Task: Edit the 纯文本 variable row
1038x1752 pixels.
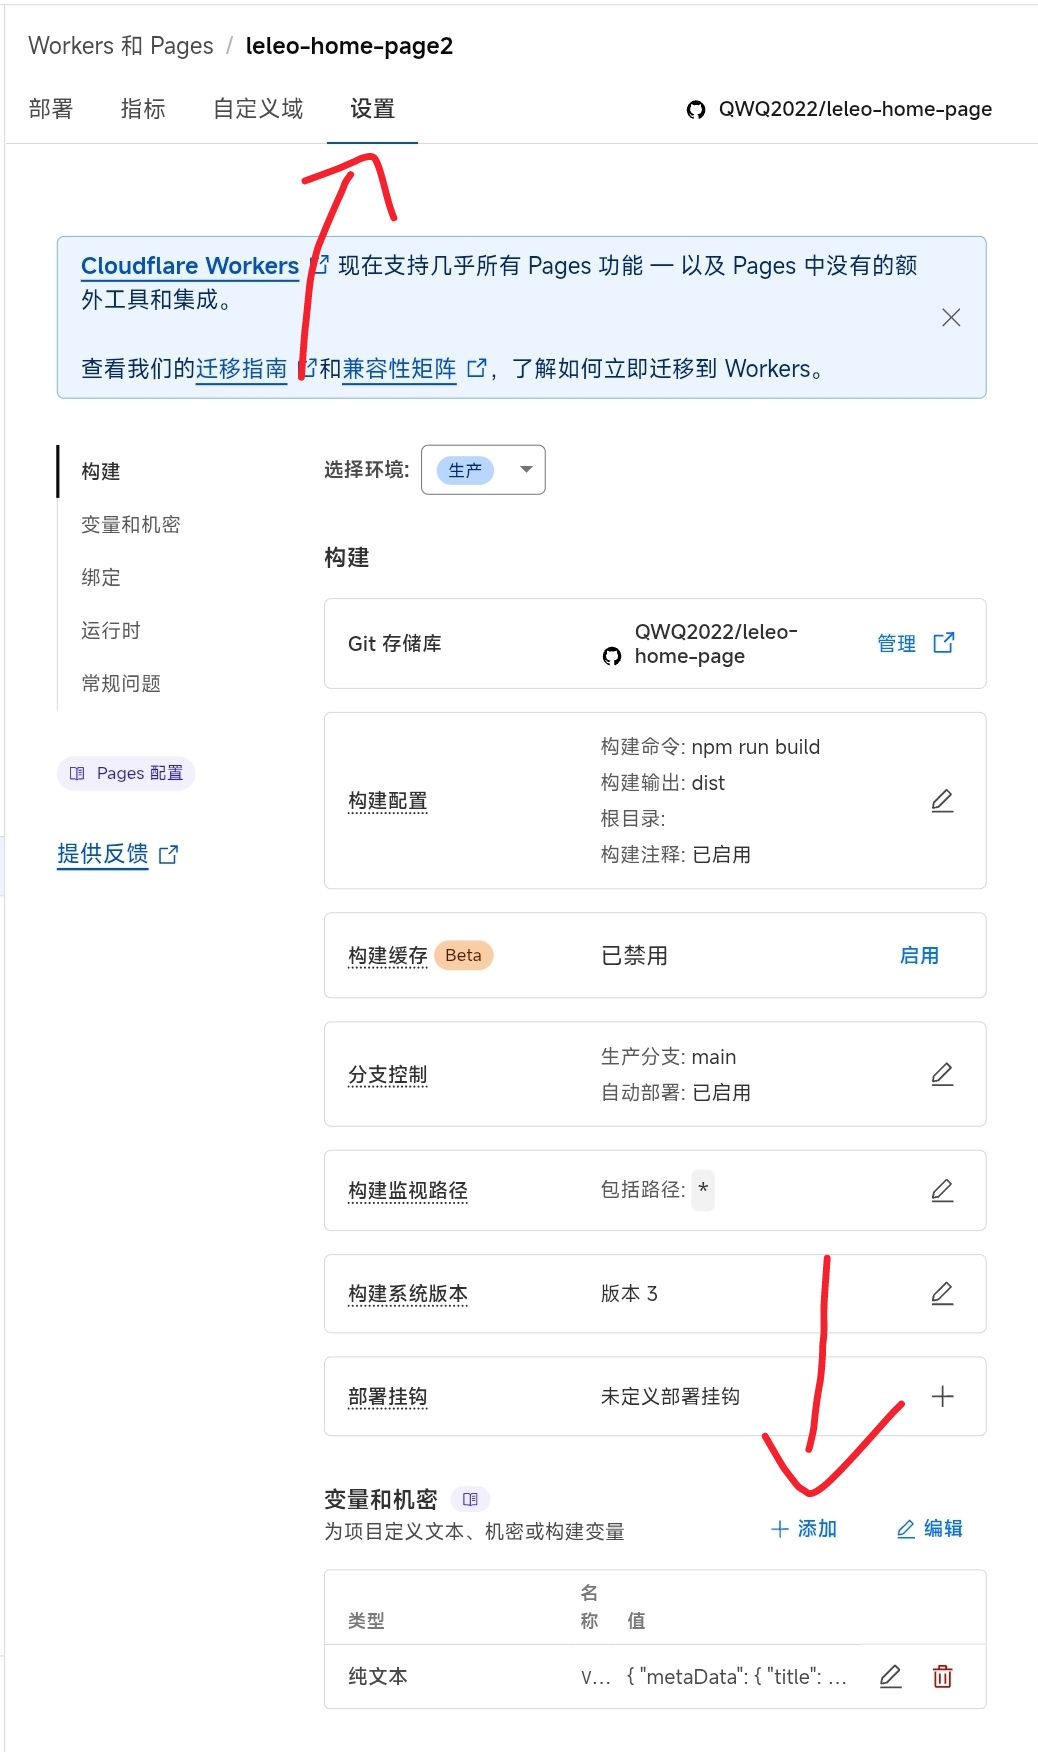Action: 890,1677
